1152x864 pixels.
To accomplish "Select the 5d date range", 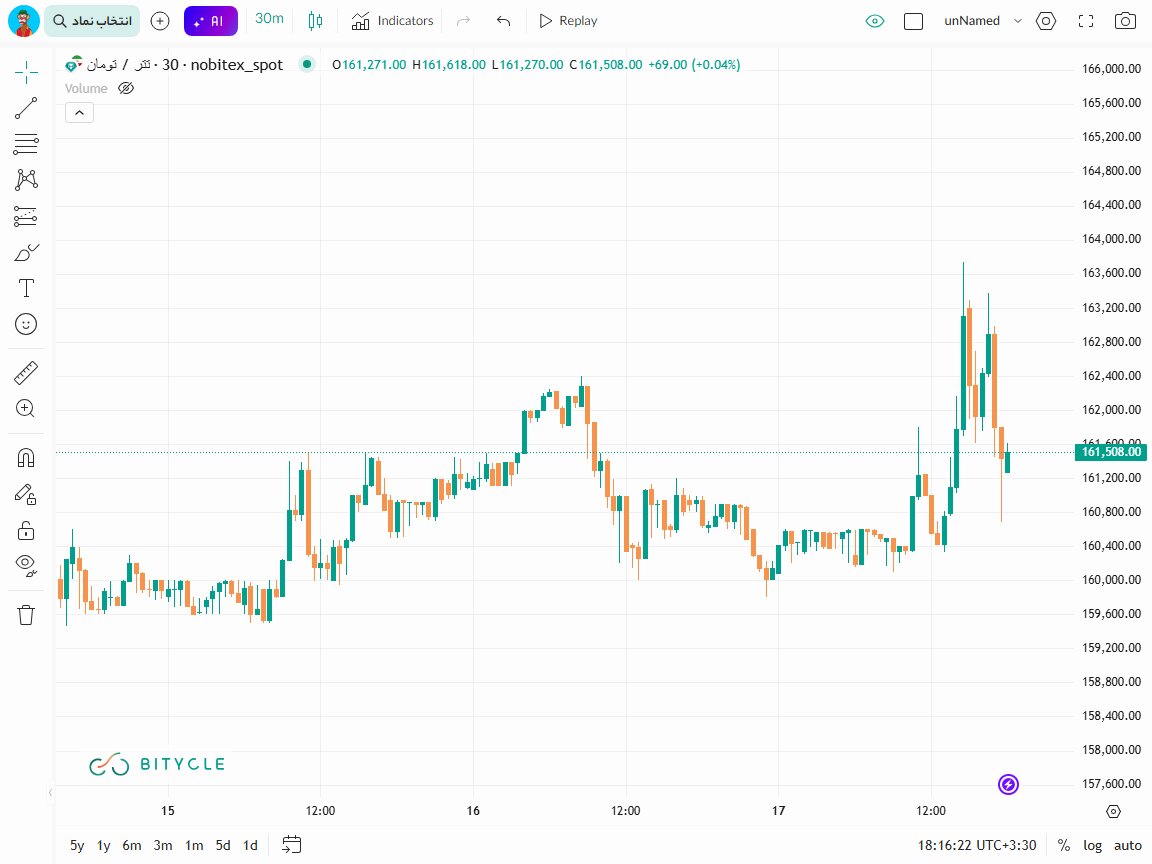I will 223,845.
